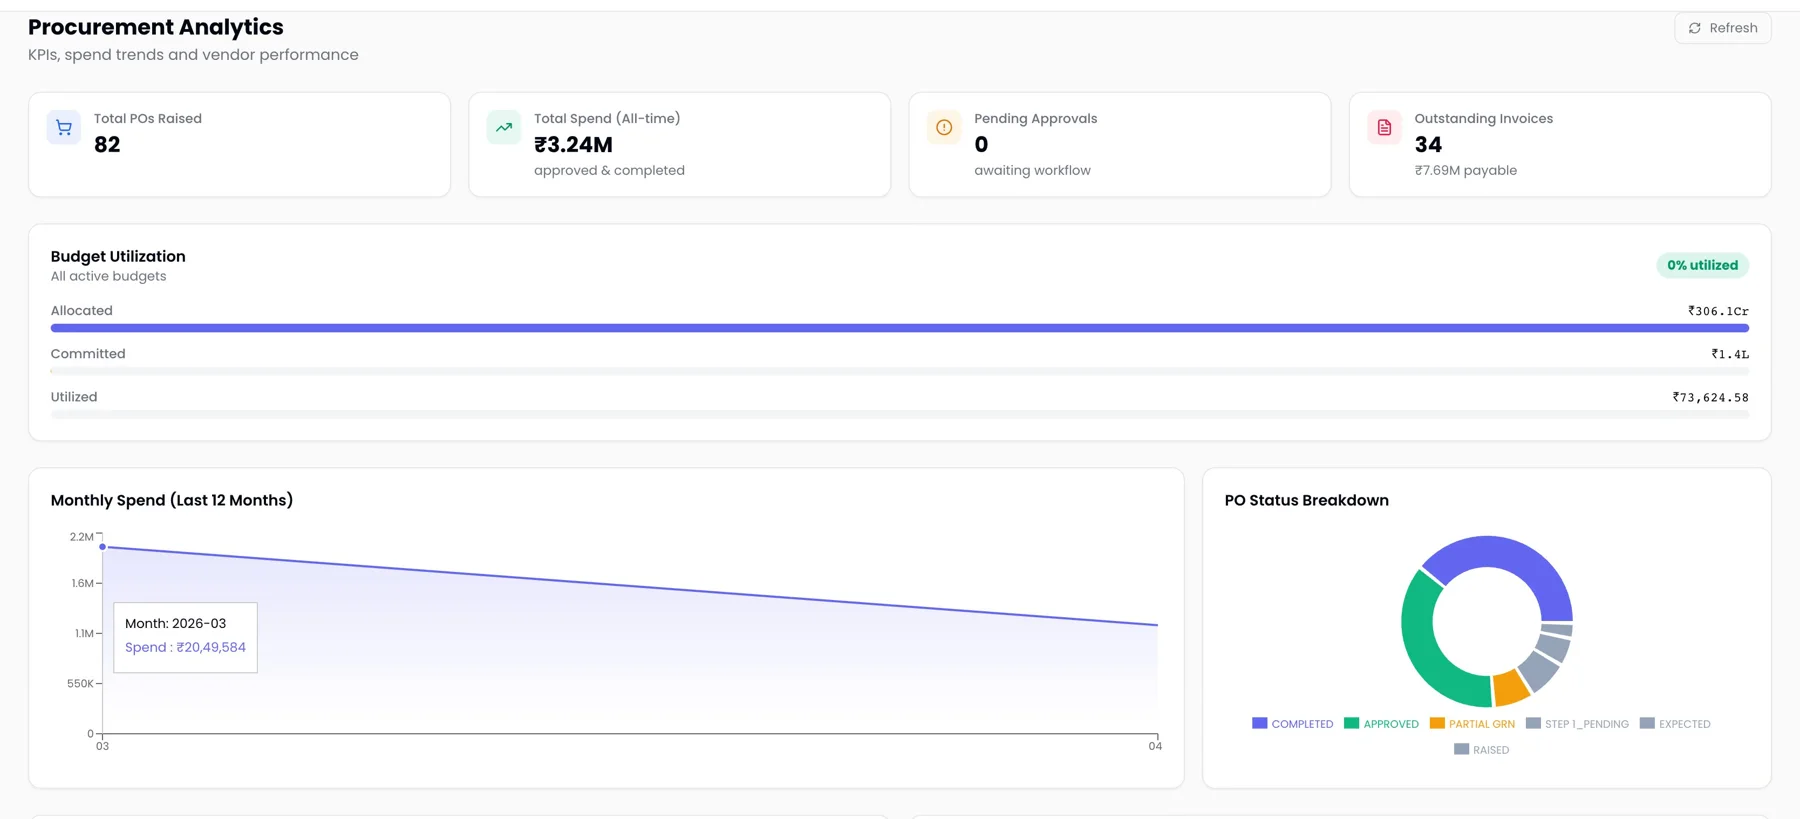The height and width of the screenshot is (819, 1800).
Task: Click the tooltip text Spend : ₹20,49,584
Action: 185,647
